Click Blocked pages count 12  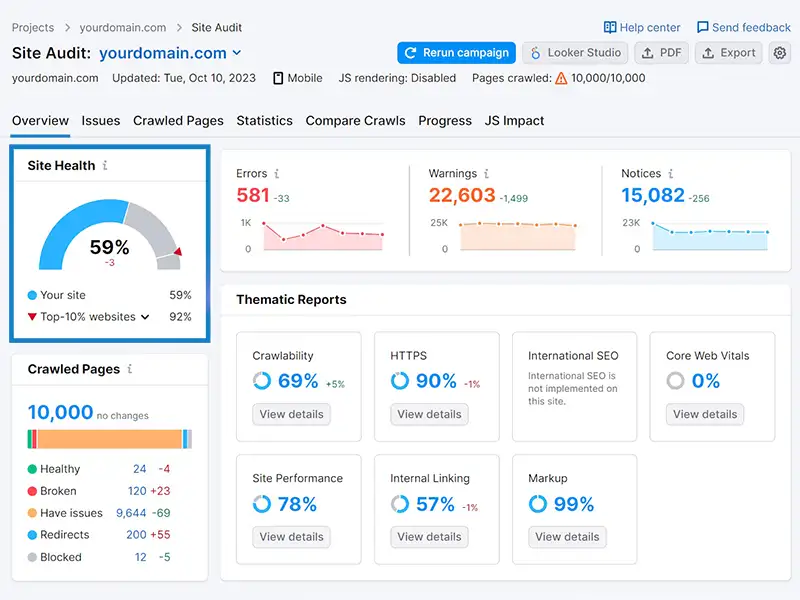click(141, 557)
